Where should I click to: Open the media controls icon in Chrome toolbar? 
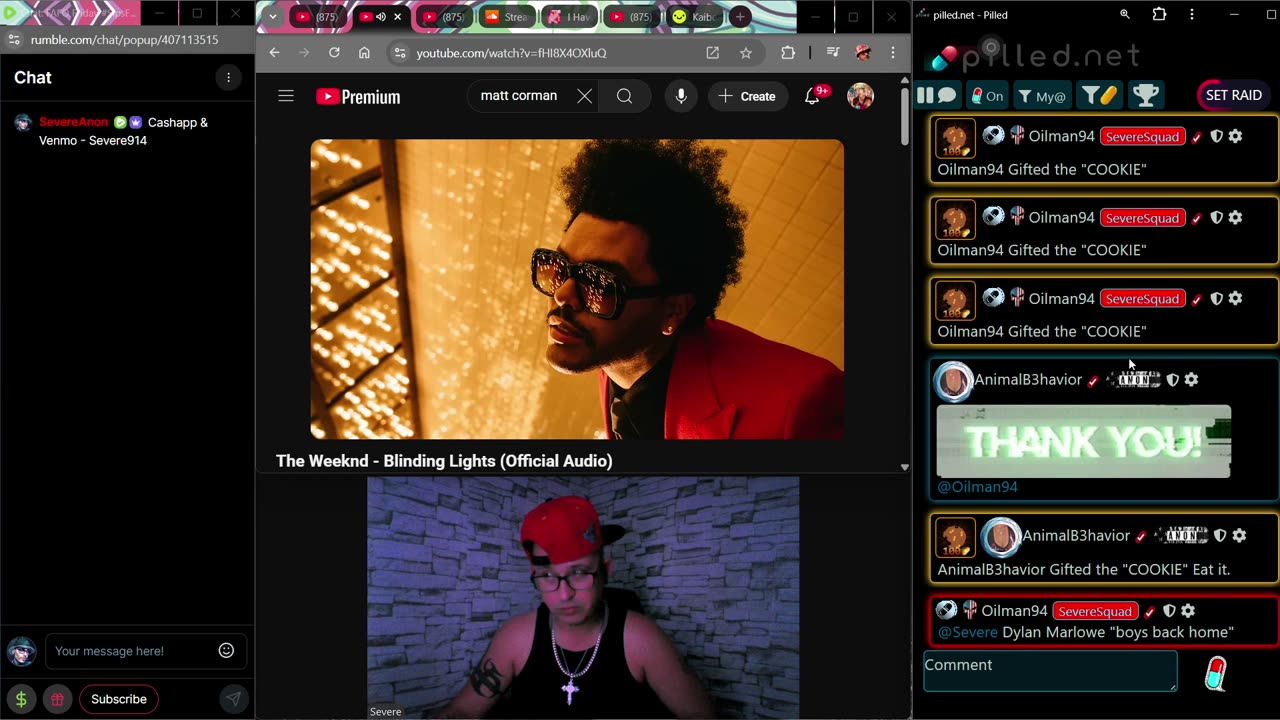pyautogui.click(x=833, y=53)
